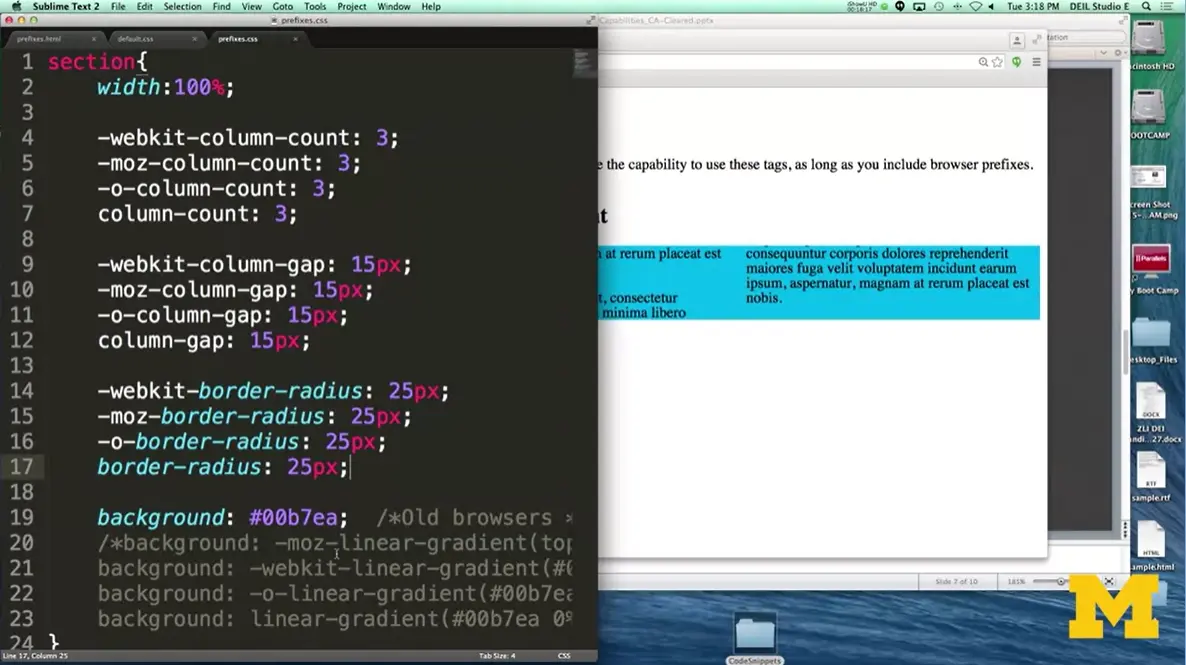Click the person profile icon in the toolbar

pyautogui.click(x=1017, y=40)
